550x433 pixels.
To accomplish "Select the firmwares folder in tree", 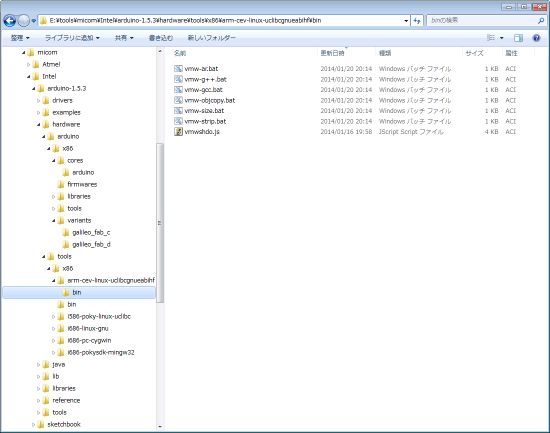I will click(x=82, y=185).
